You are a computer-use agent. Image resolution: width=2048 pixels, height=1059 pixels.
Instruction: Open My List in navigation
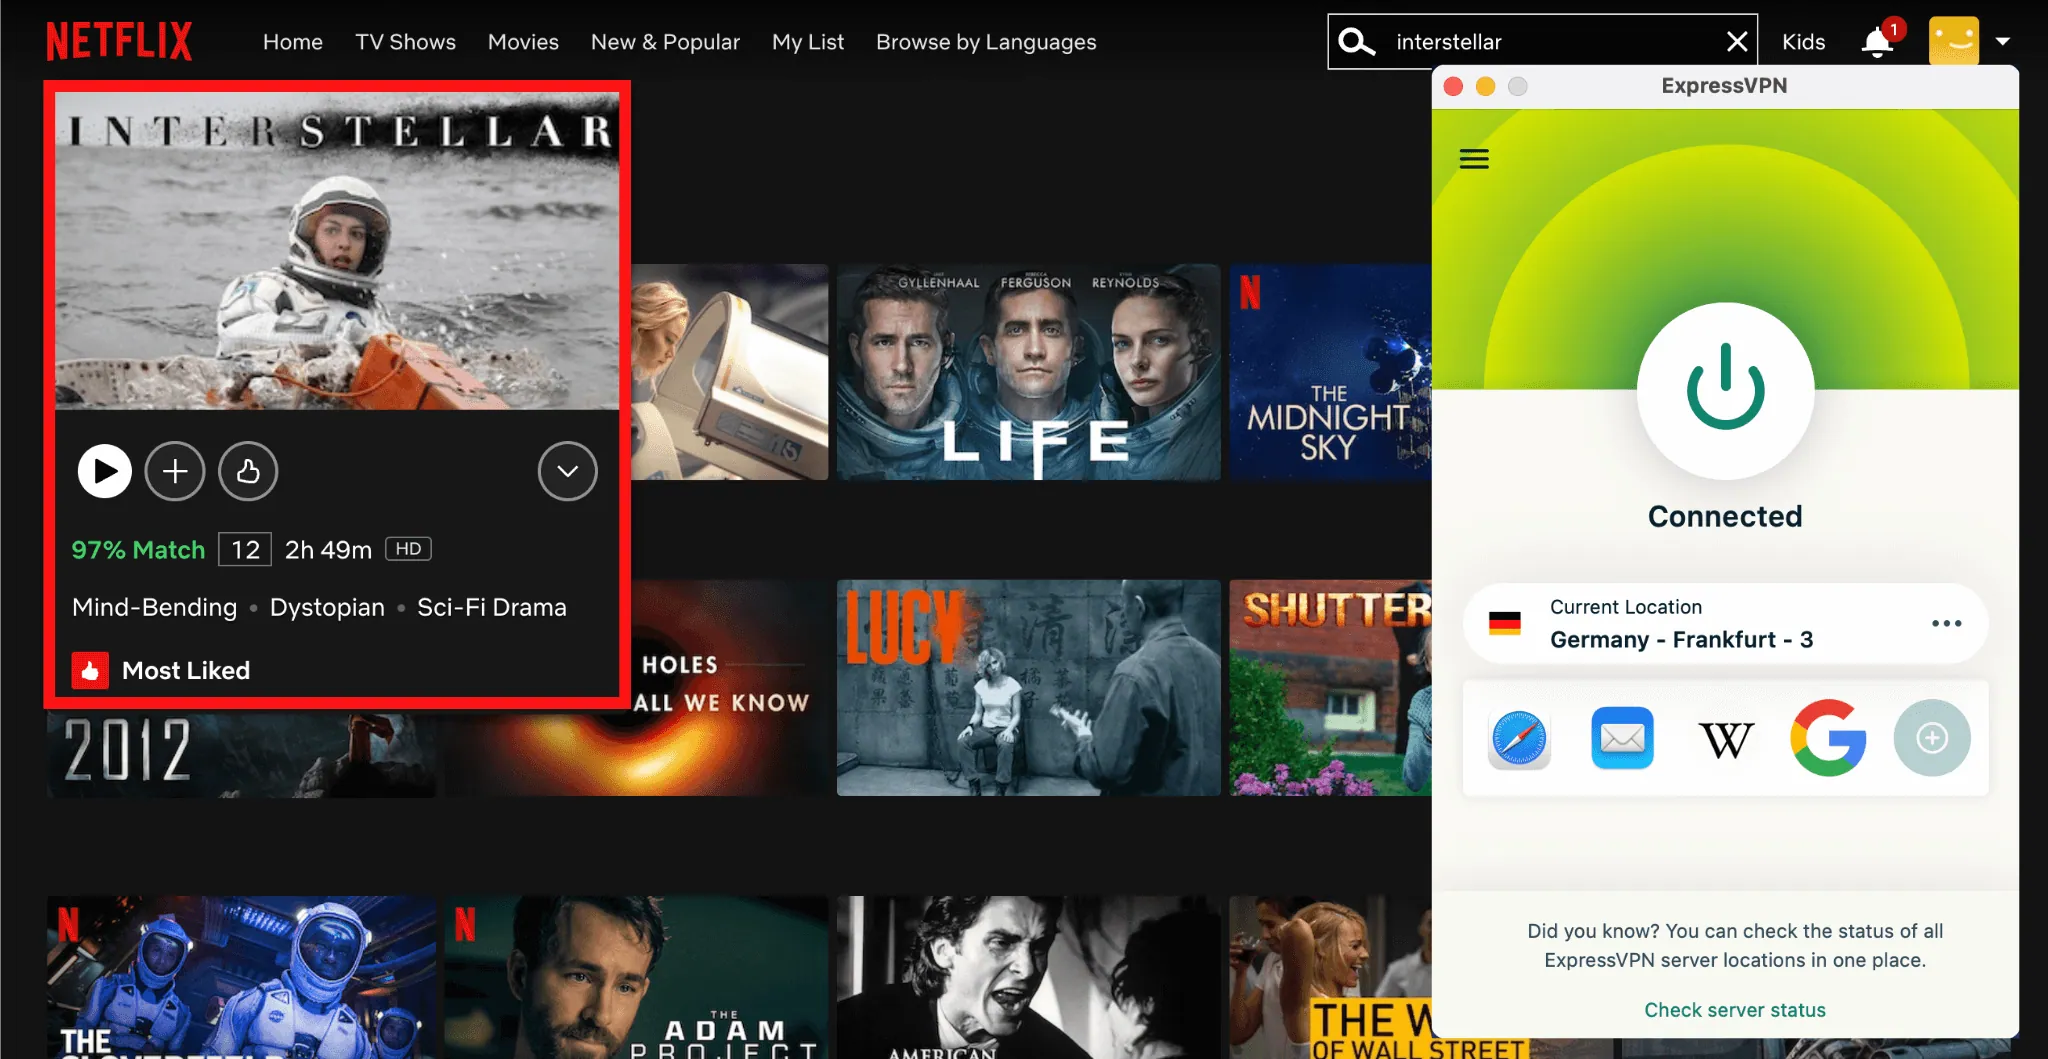808,42
